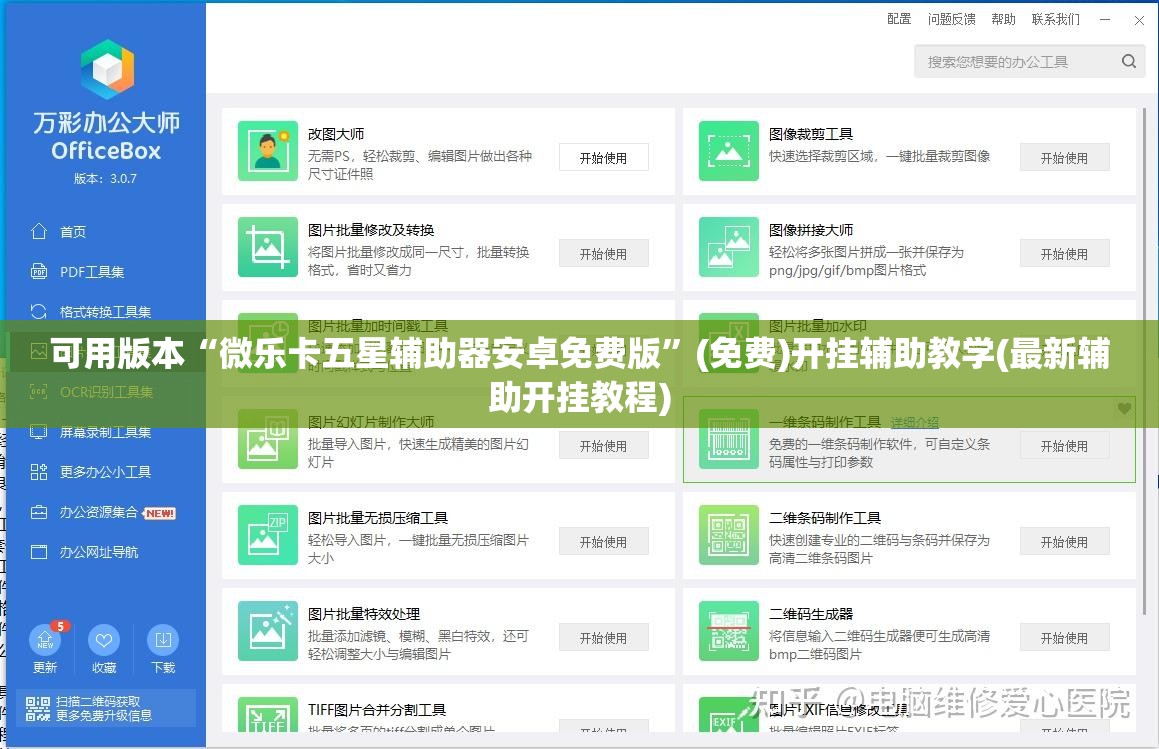This screenshot has width=1159, height=749.
Task: Click the tool list vertical scrollbar
Action: (x=1144, y=361)
